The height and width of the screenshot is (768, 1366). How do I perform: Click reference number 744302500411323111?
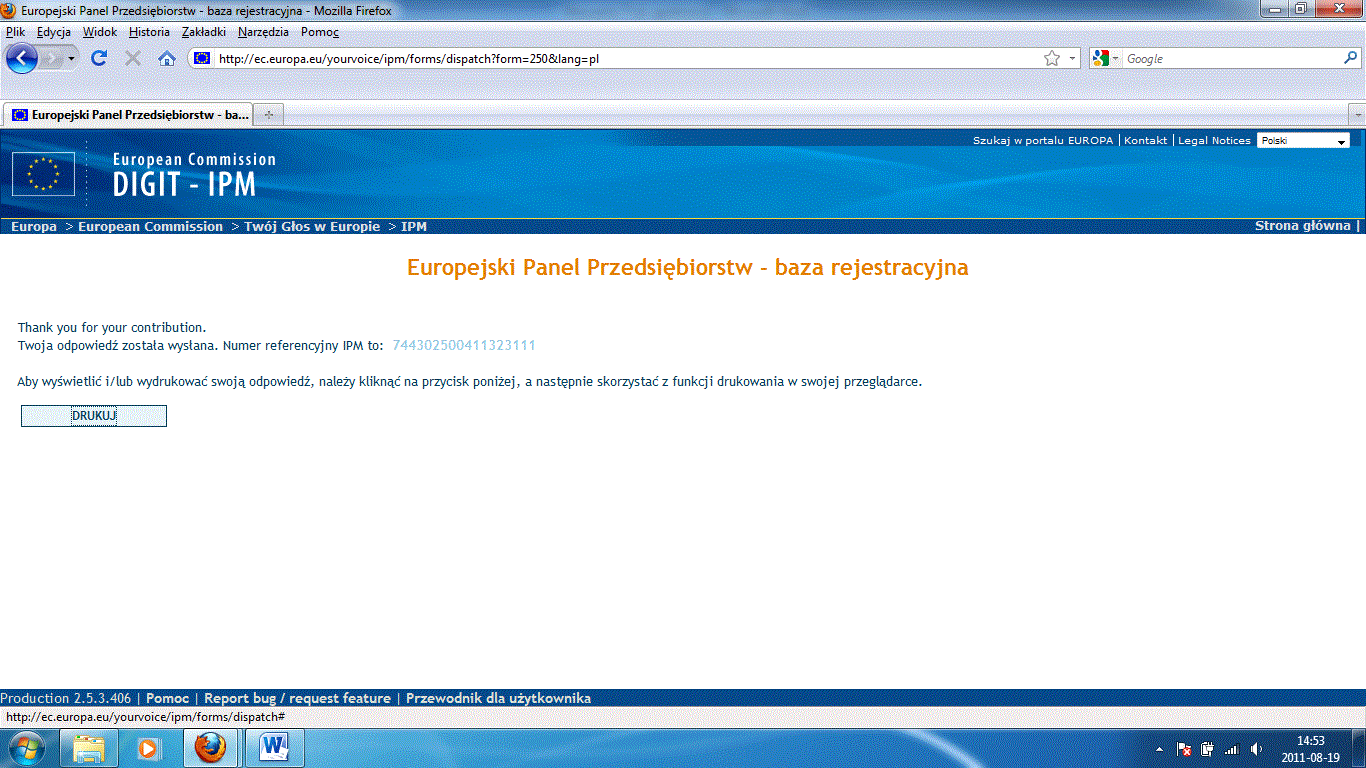(464, 345)
